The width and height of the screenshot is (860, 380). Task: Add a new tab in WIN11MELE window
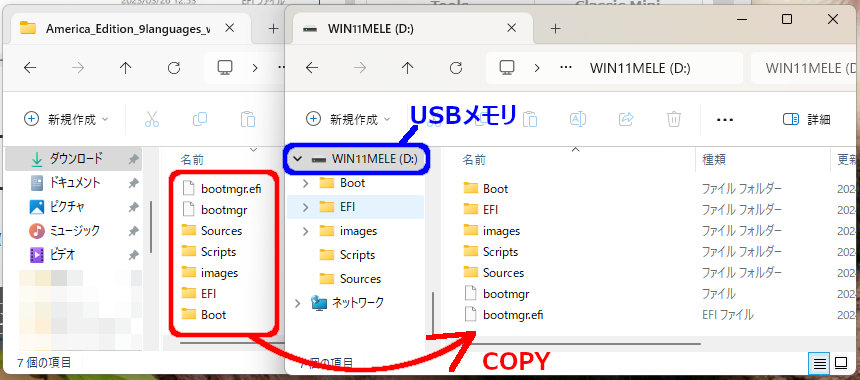coord(555,29)
